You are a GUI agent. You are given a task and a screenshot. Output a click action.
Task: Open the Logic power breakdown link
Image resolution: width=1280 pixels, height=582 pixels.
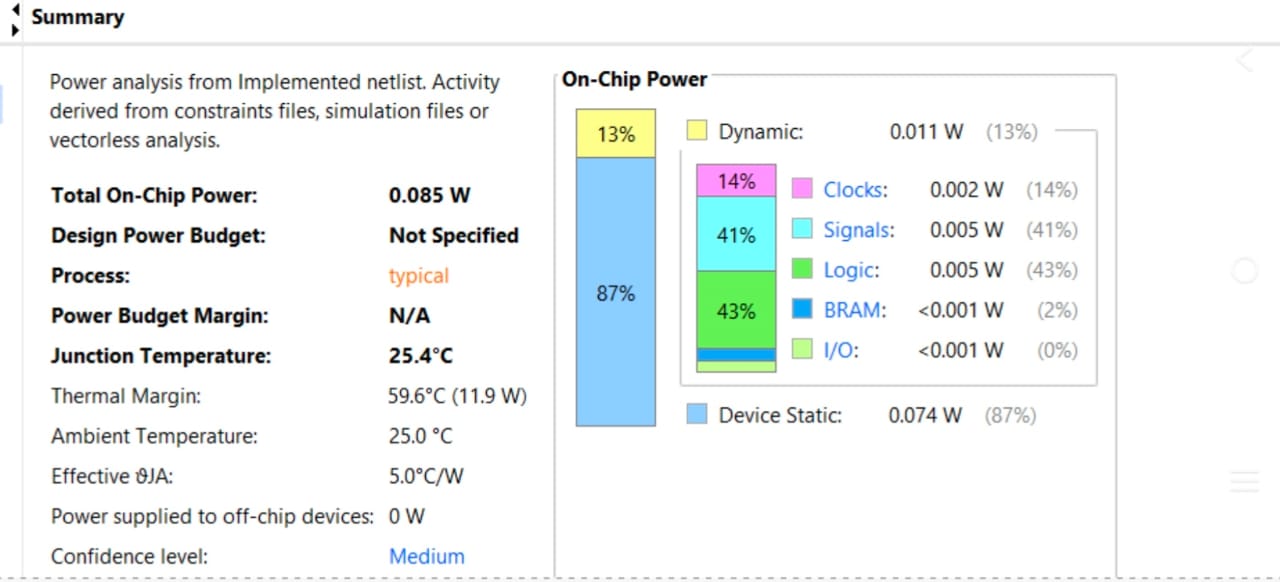[x=849, y=270]
